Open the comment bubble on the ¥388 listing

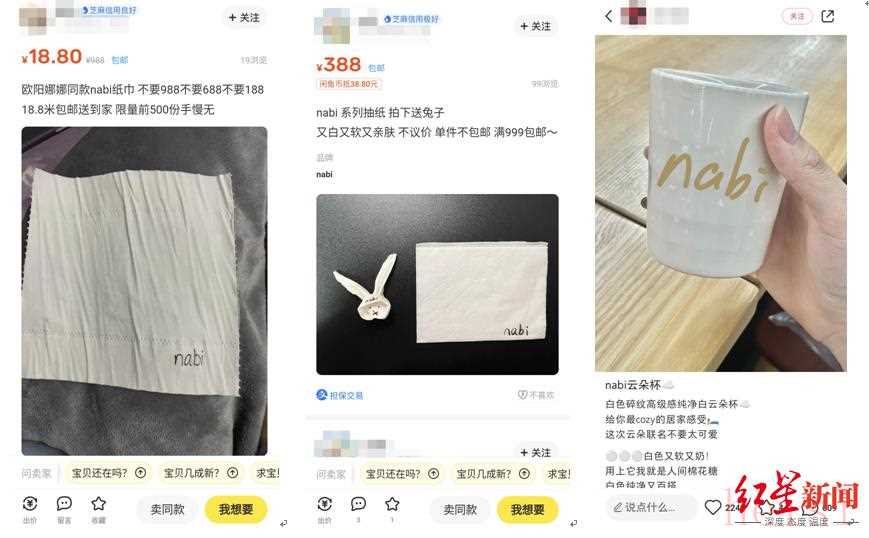point(359,504)
